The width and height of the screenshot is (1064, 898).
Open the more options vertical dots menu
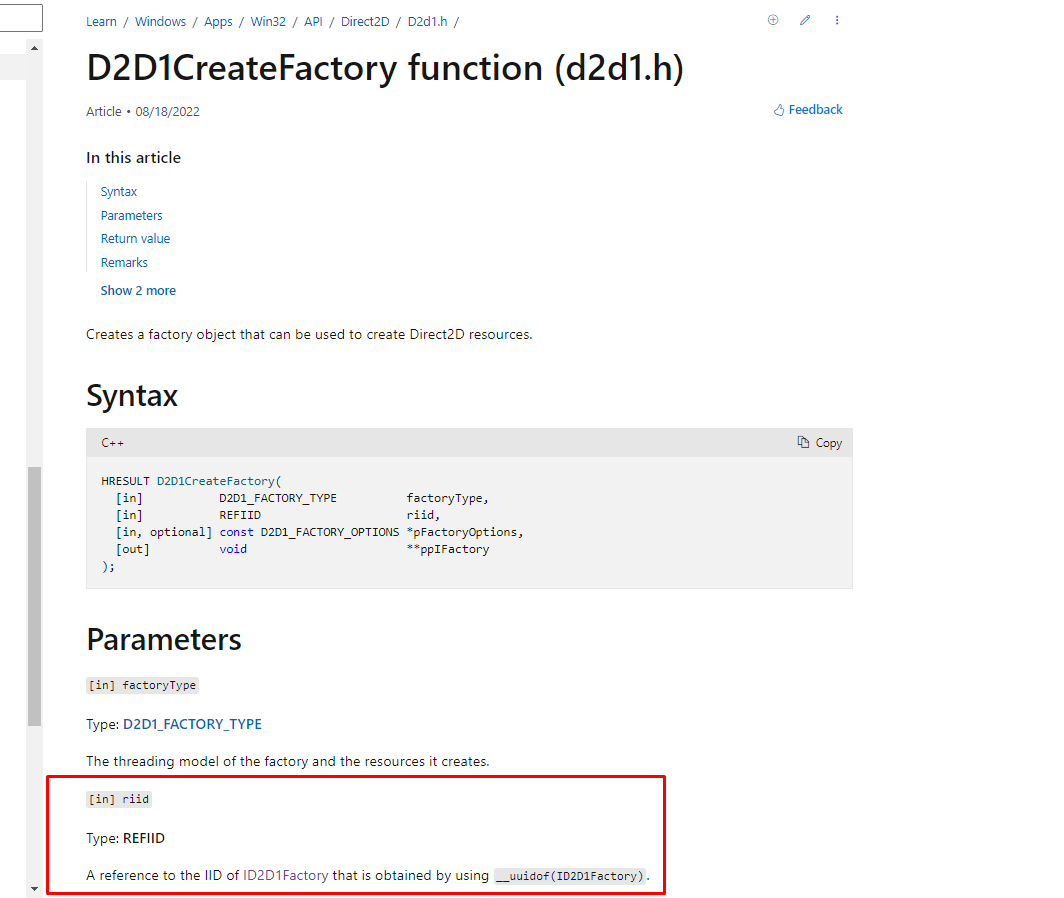coord(837,20)
